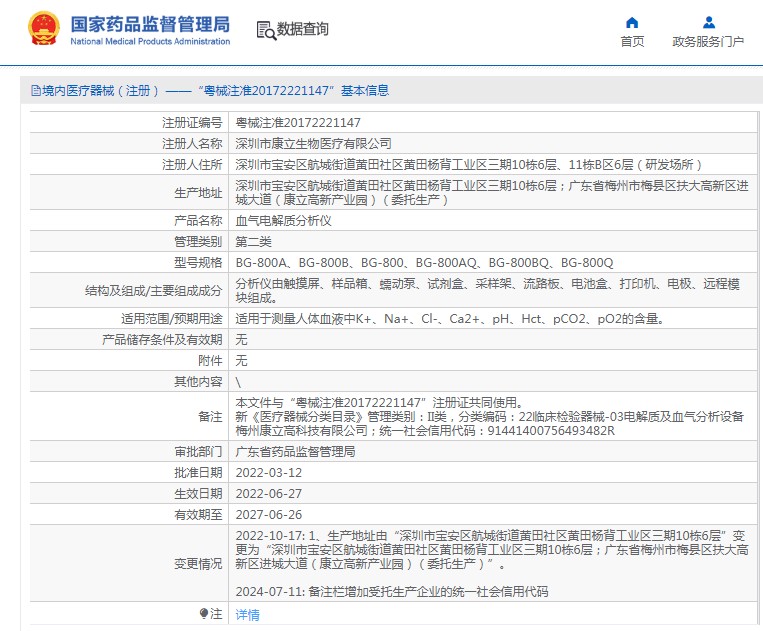This screenshot has width=763, height=631.
Task: Click the 政务服务门户 person icon
Action: pyautogui.click(x=708, y=22)
